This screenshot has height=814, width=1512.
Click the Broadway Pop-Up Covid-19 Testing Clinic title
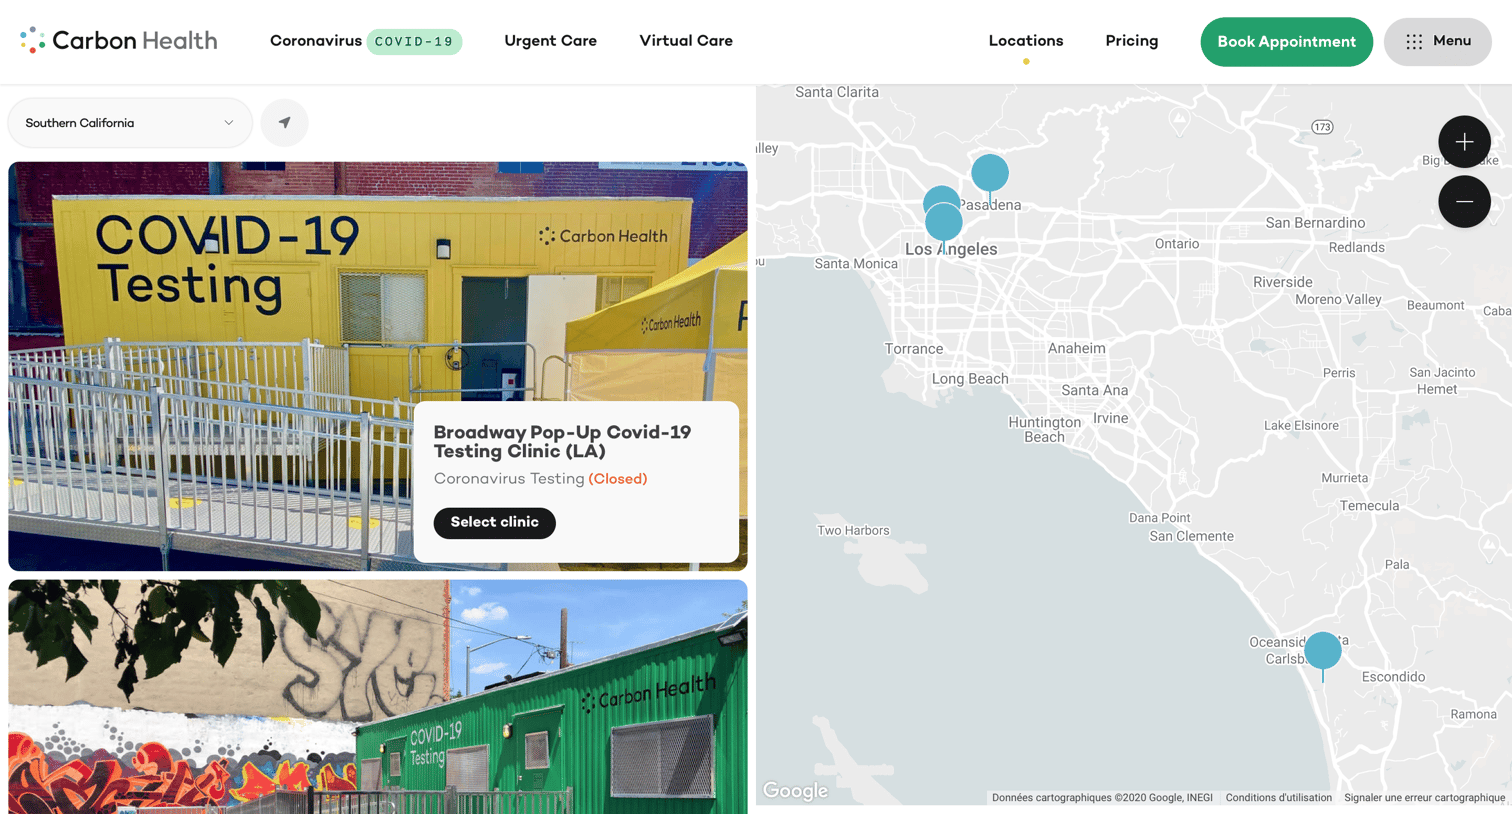[x=562, y=442]
